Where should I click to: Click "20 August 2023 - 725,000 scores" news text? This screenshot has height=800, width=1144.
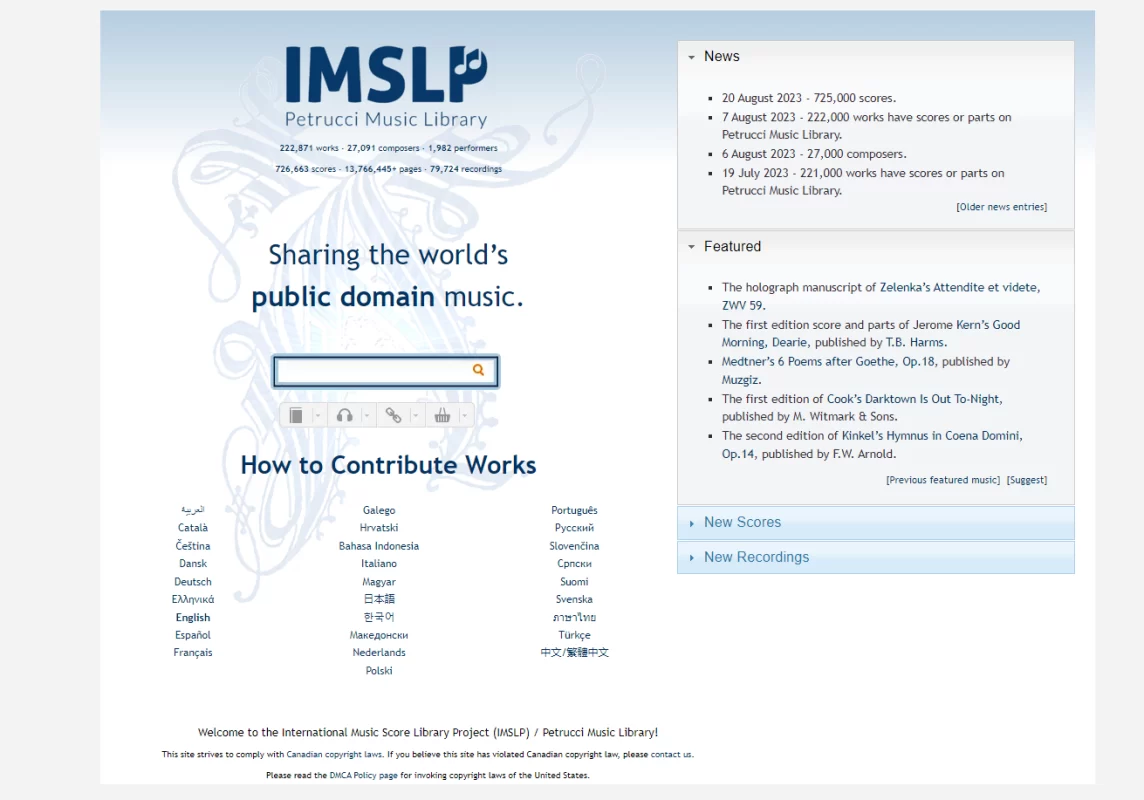tap(808, 98)
